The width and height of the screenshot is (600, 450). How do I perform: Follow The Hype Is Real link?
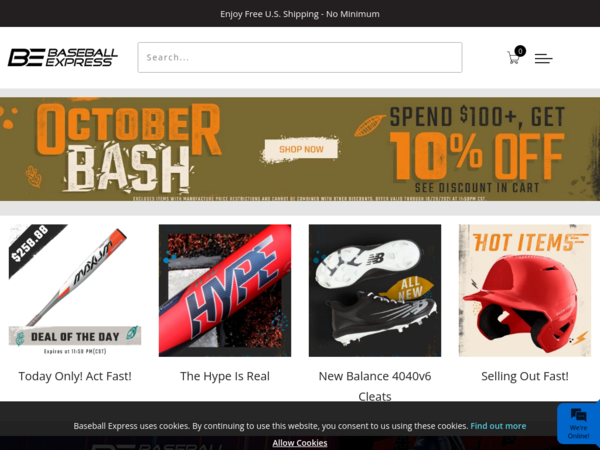(x=225, y=376)
